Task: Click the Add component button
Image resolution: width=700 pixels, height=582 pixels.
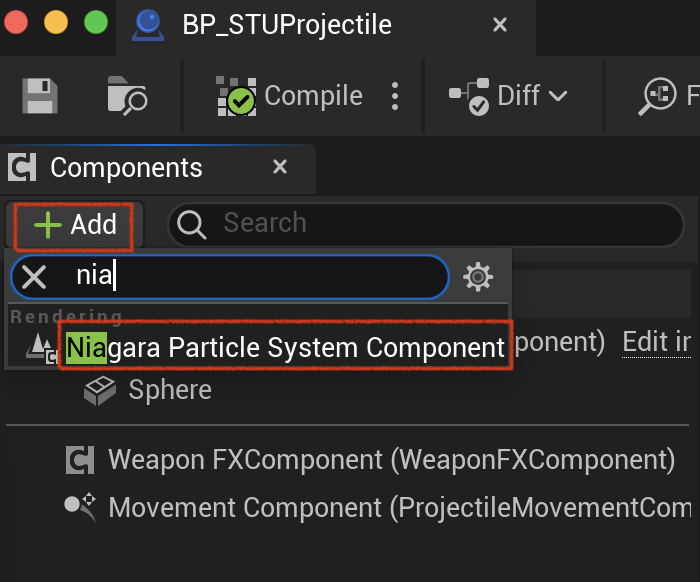Action: coord(74,224)
